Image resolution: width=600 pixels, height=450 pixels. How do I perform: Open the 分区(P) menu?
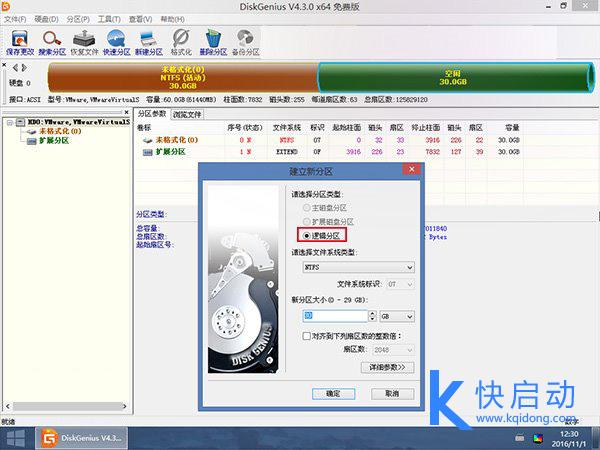tap(78, 19)
